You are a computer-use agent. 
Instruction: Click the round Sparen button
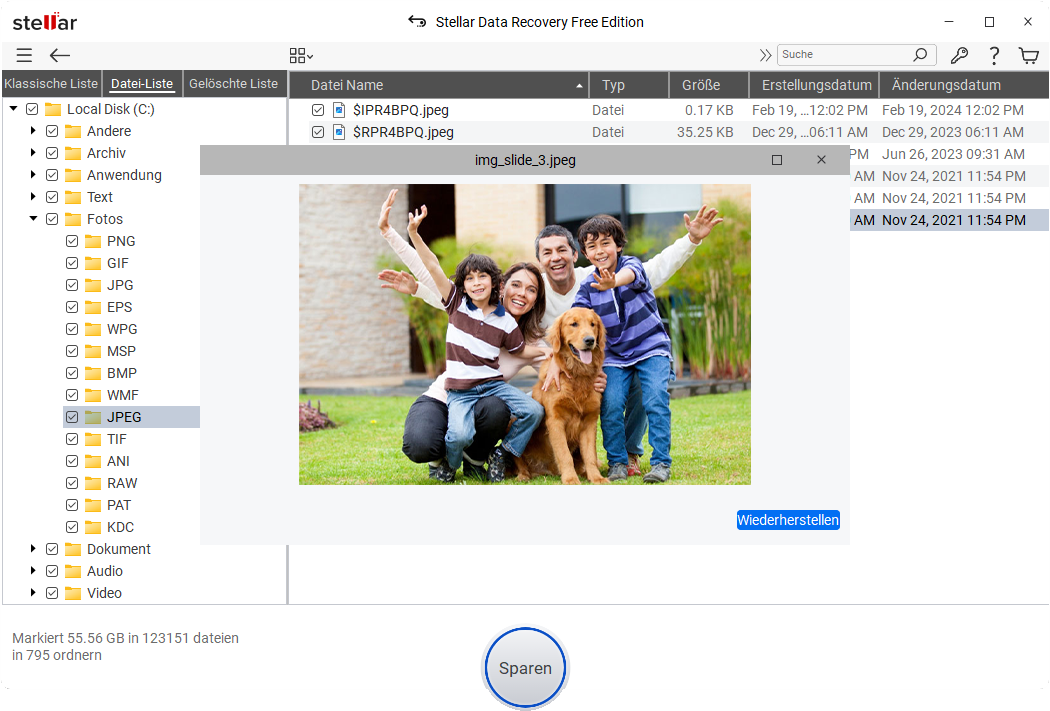point(525,668)
